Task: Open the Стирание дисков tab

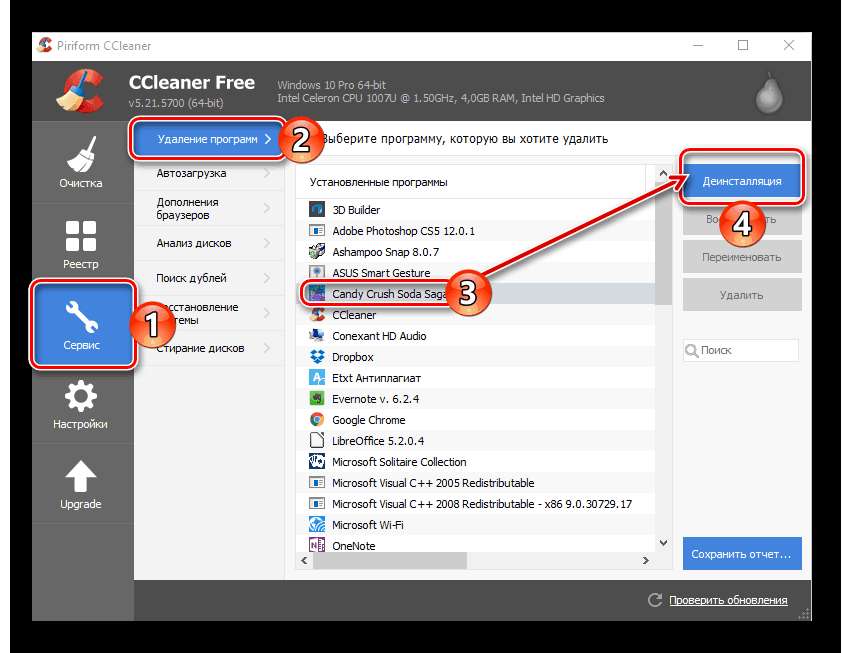Action: [200, 348]
